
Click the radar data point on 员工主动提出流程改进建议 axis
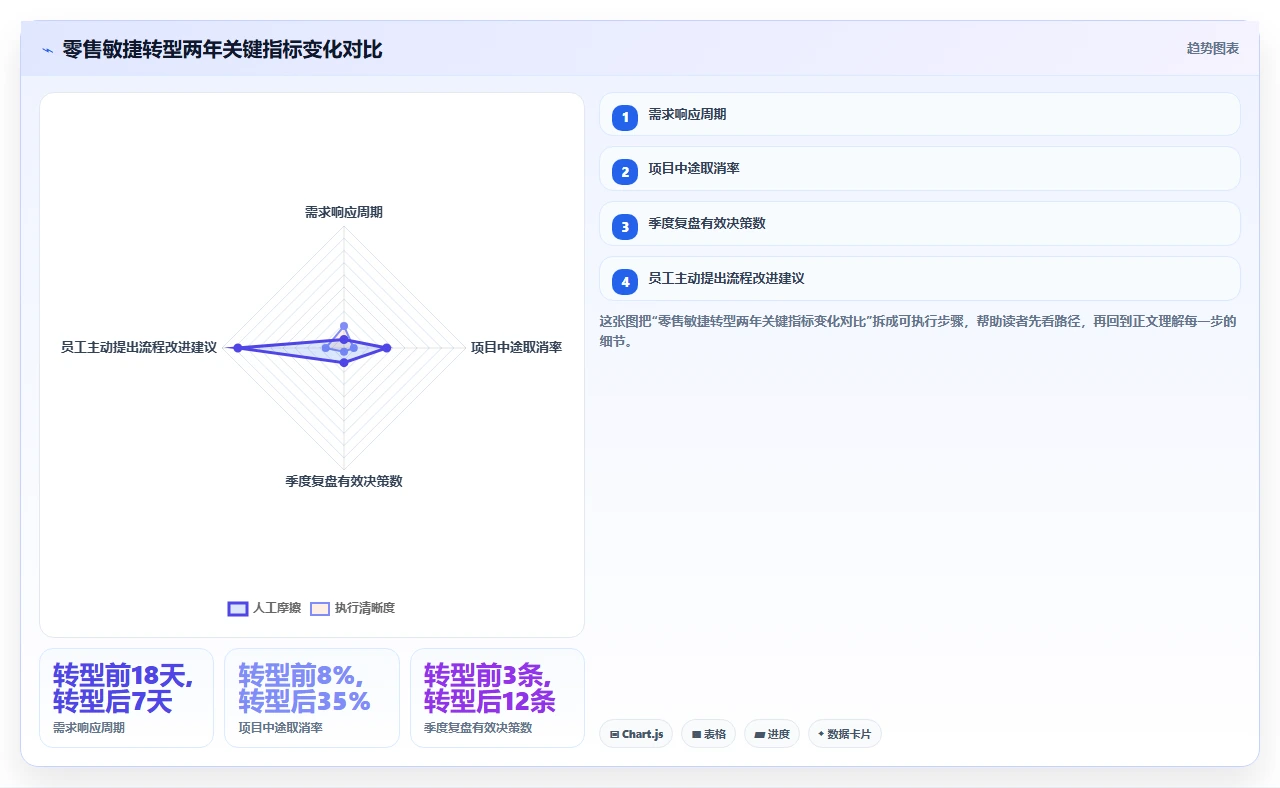[x=237, y=348]
